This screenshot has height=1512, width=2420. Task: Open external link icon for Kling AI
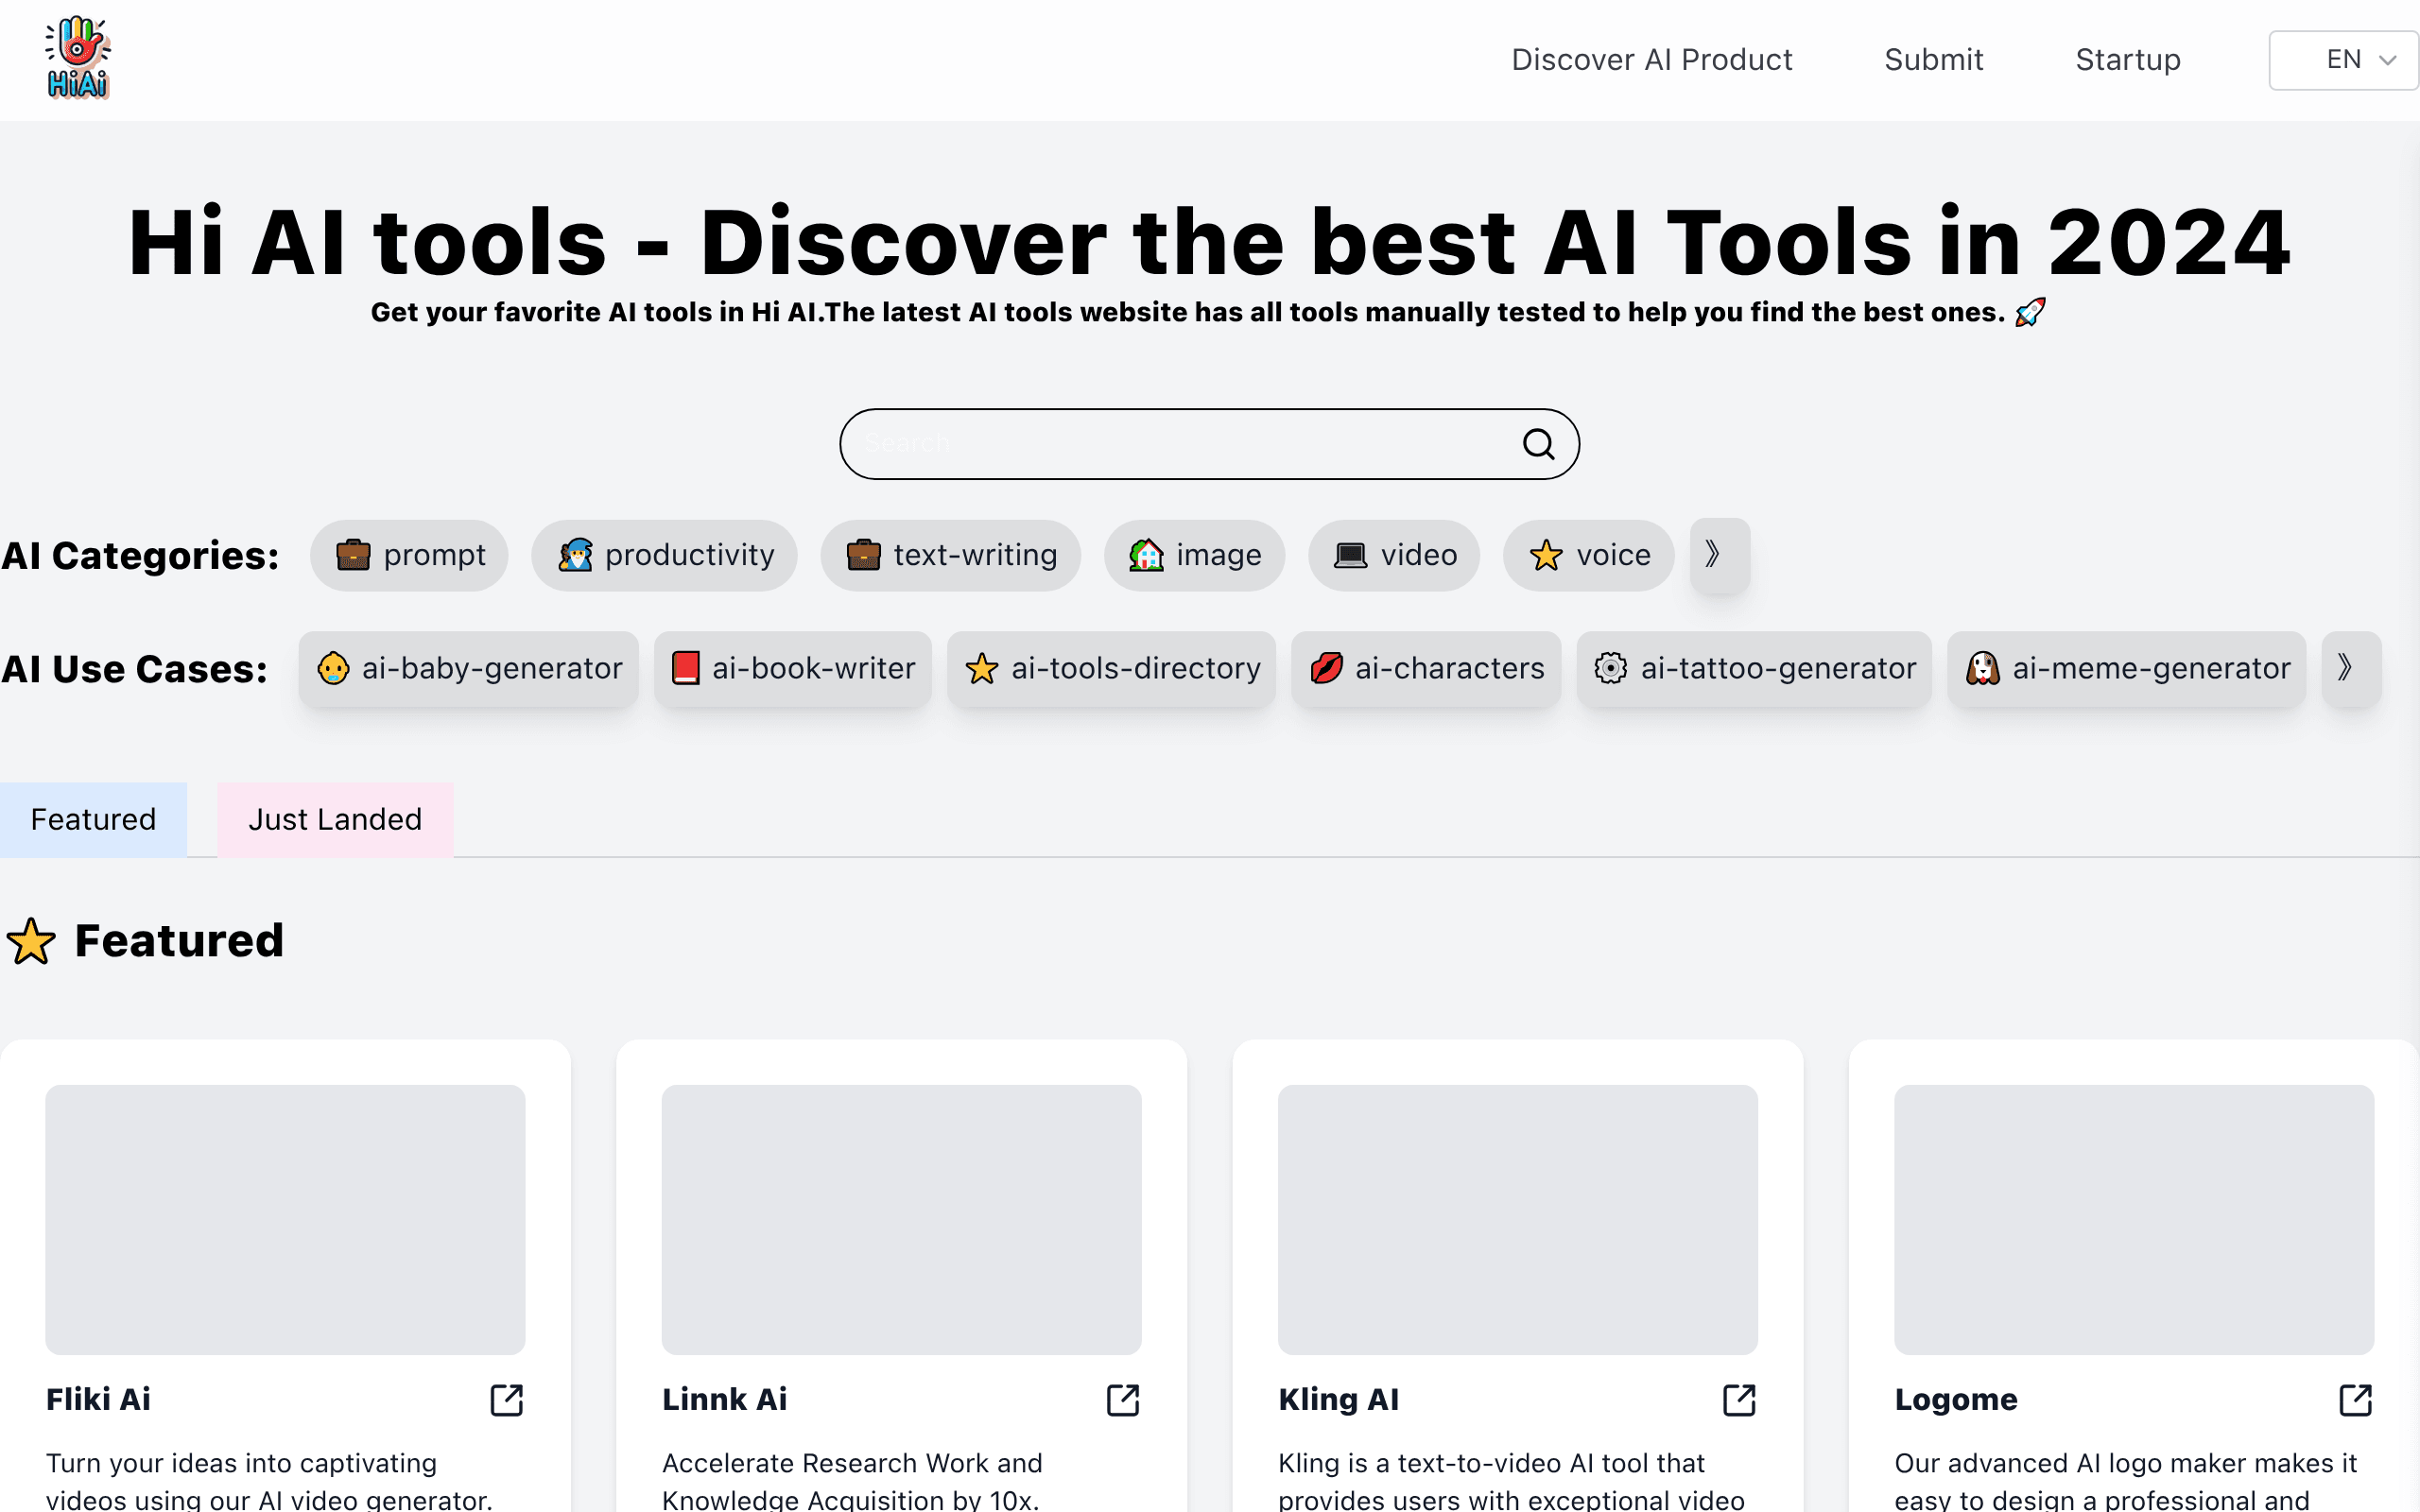click(1739, 1400)
